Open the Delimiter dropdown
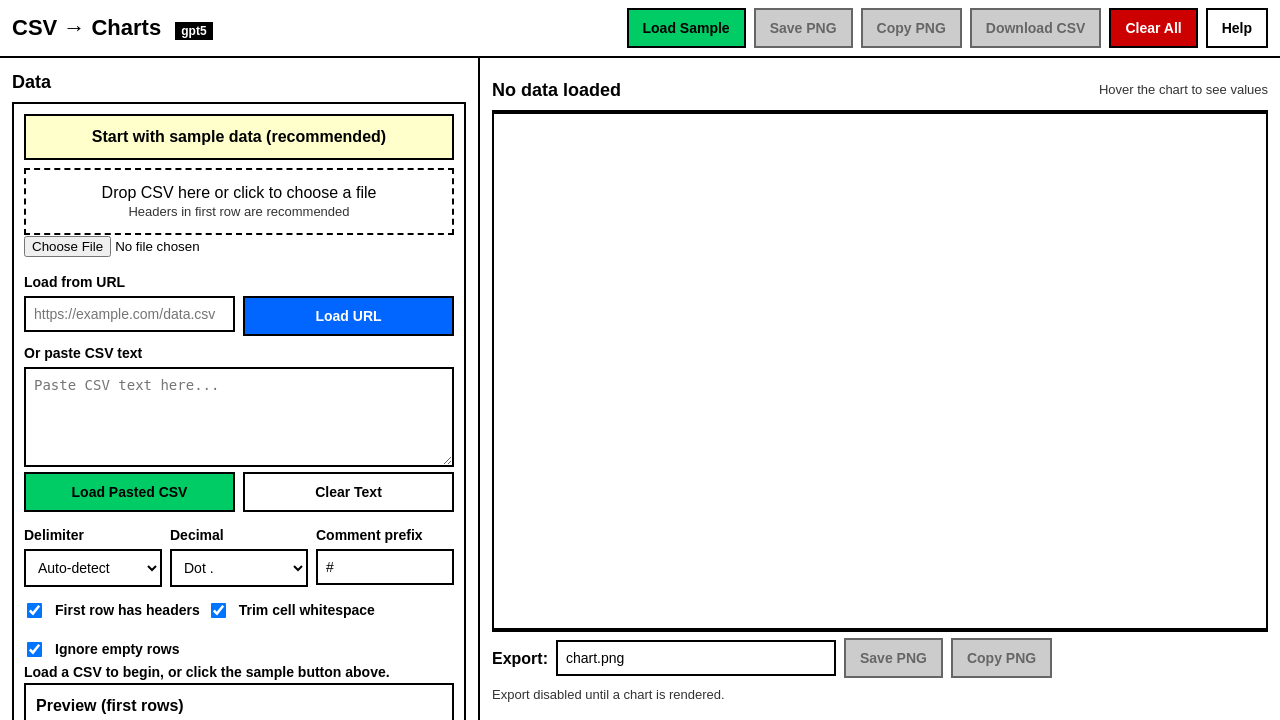1280x720 pixels. (93, 568)
